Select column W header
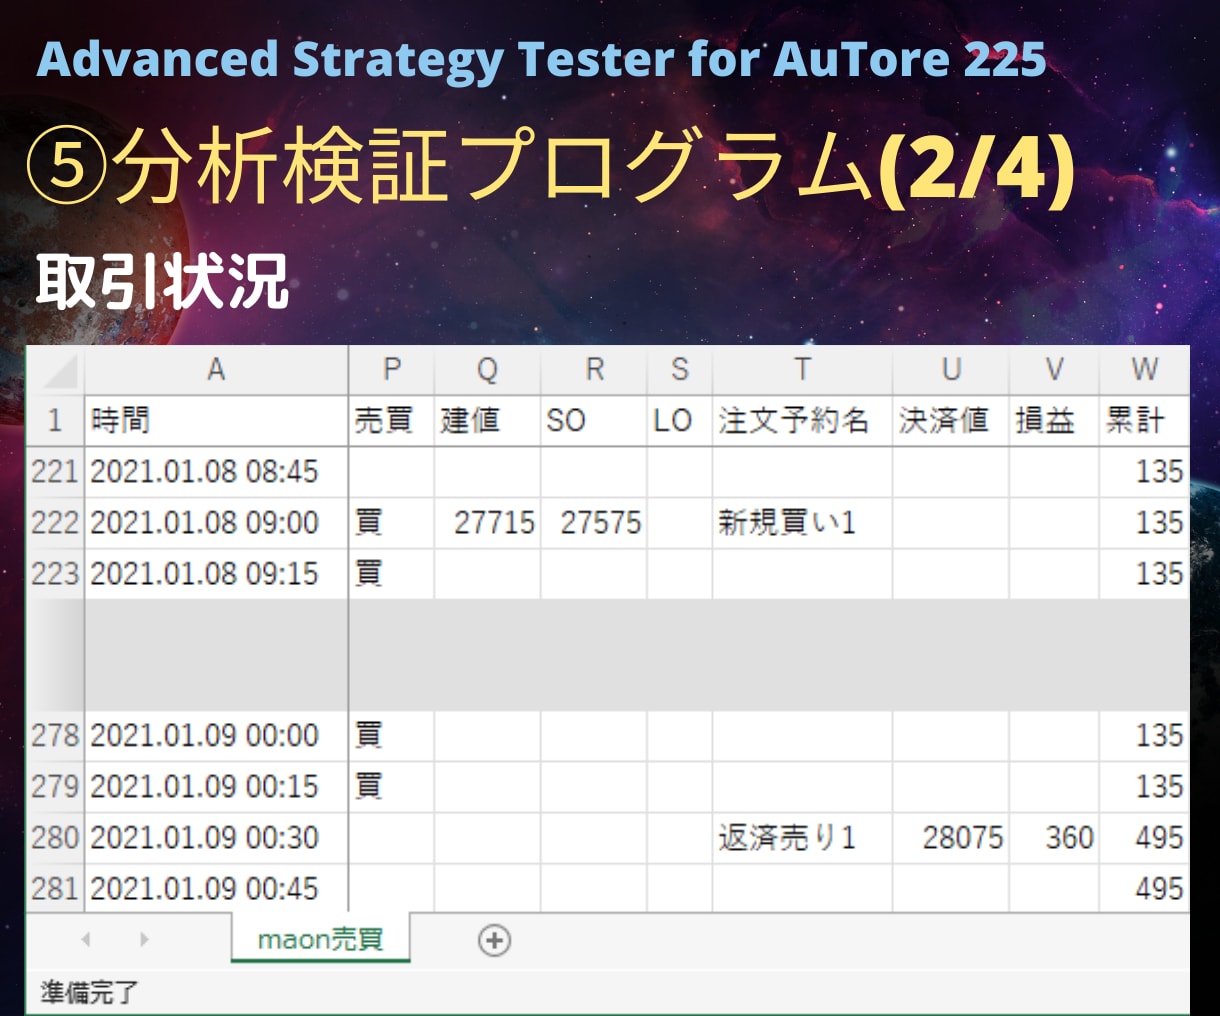 pos(1144,371)
